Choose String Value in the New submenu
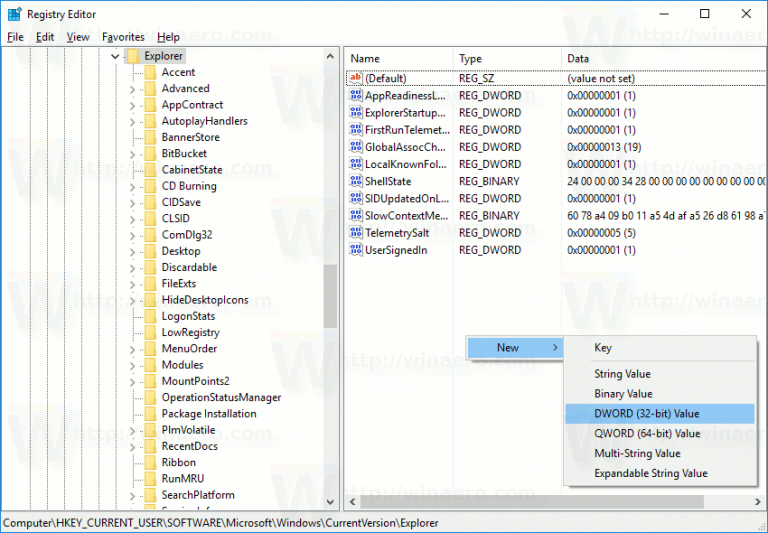The width and height of the screenshot is (768, 533). coord(660,374)
